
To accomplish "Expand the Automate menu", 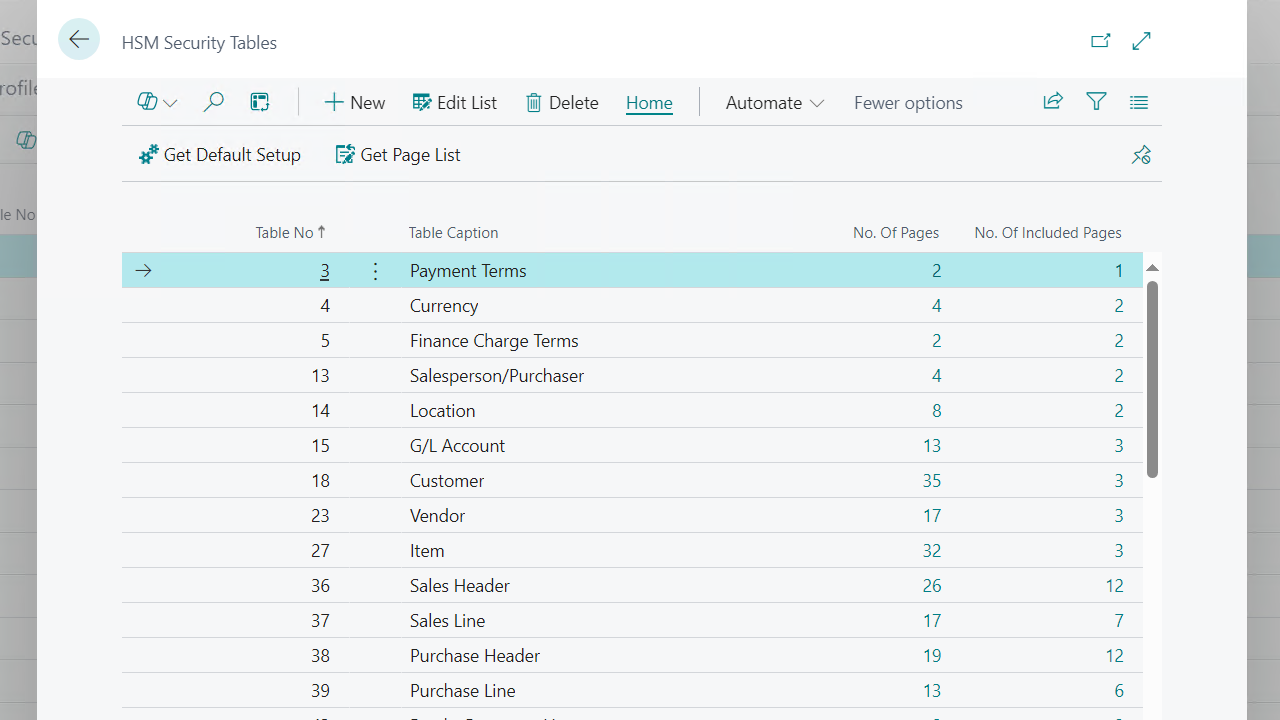I will 774,103.
